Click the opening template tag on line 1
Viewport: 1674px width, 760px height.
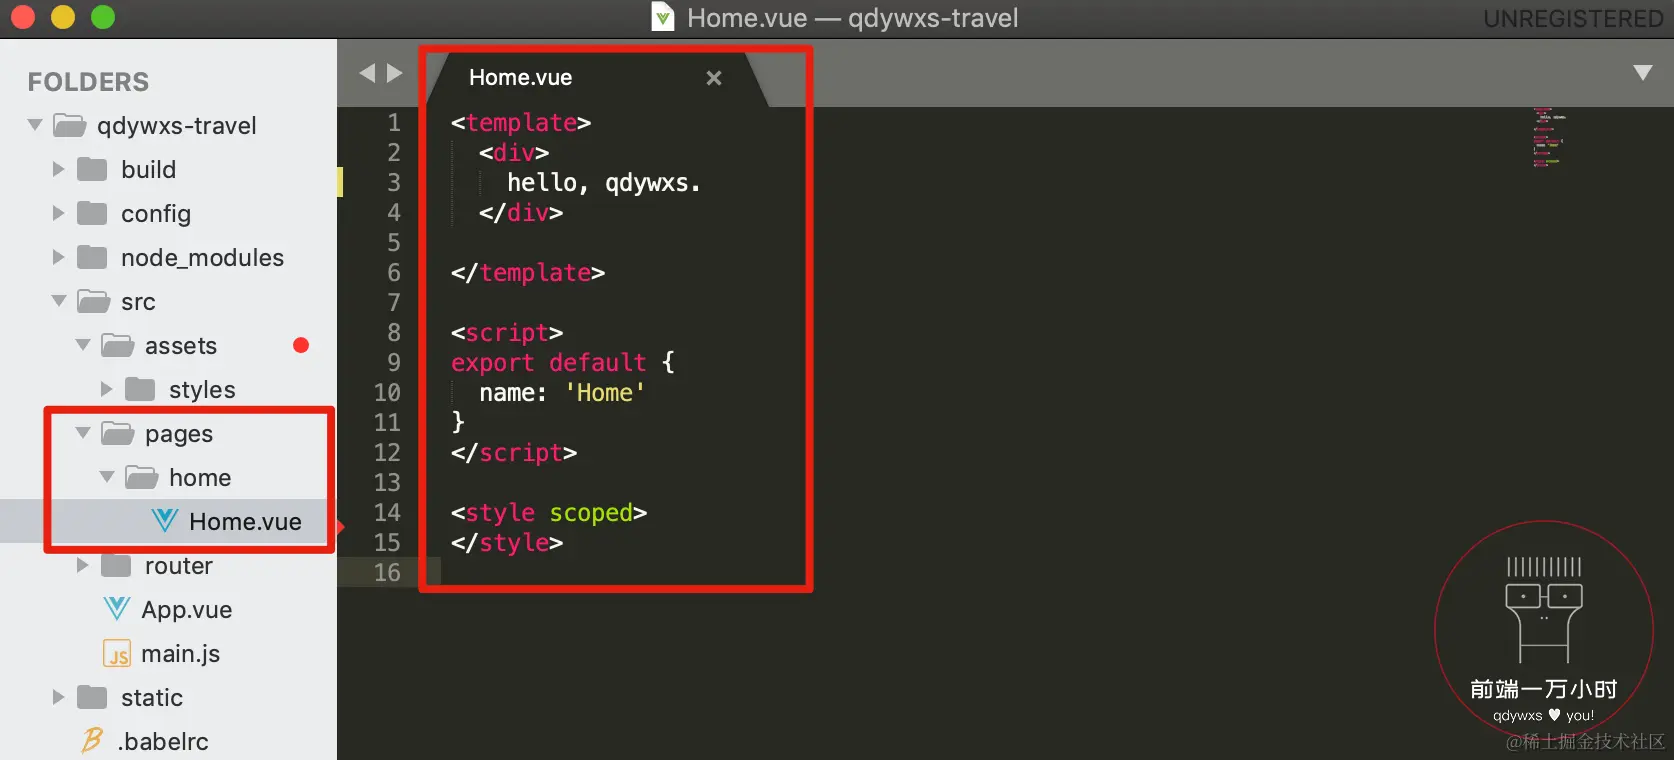[x=521, y=122]
